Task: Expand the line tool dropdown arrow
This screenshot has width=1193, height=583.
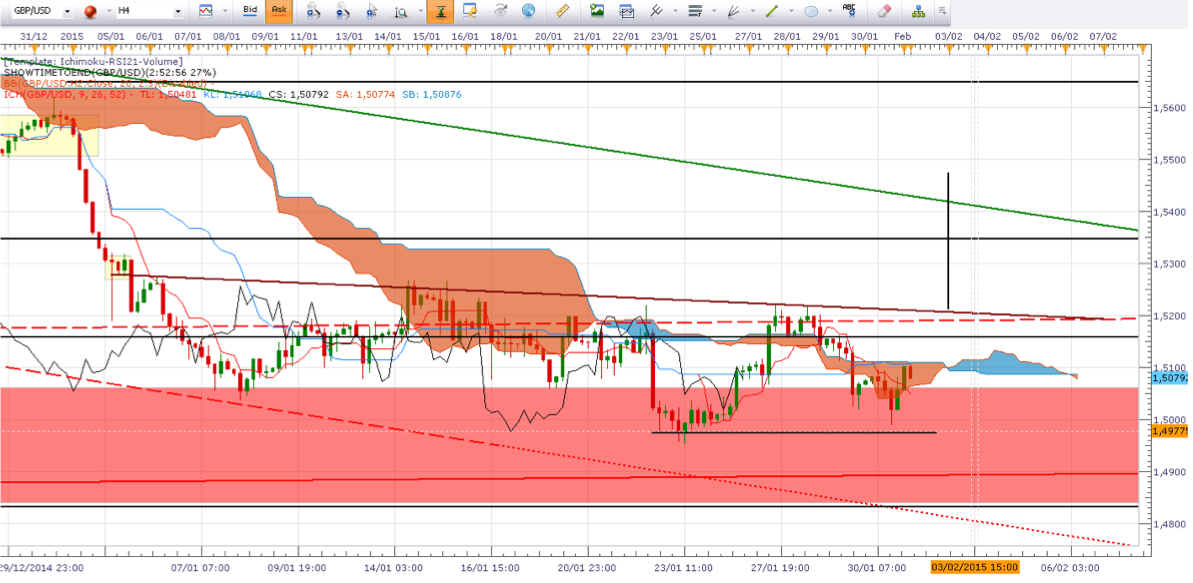Action: 791,12
